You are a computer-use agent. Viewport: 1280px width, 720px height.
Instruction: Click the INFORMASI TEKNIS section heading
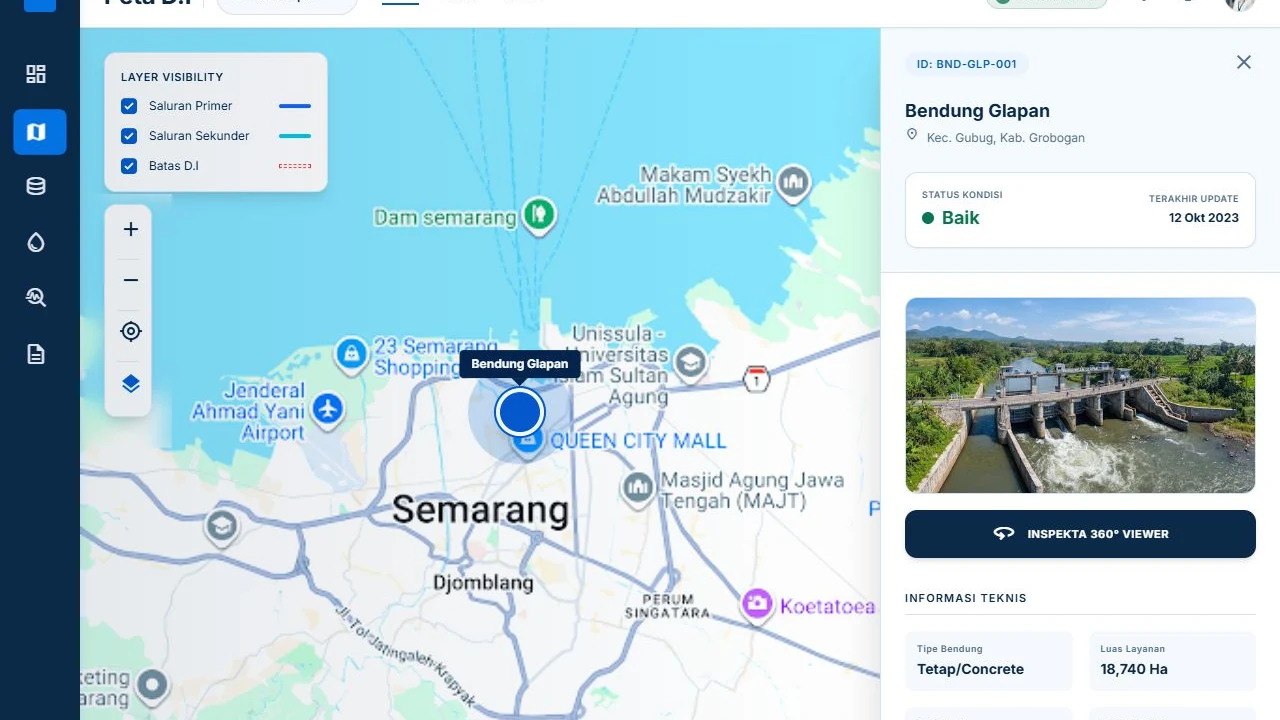(x=966, y=598)
